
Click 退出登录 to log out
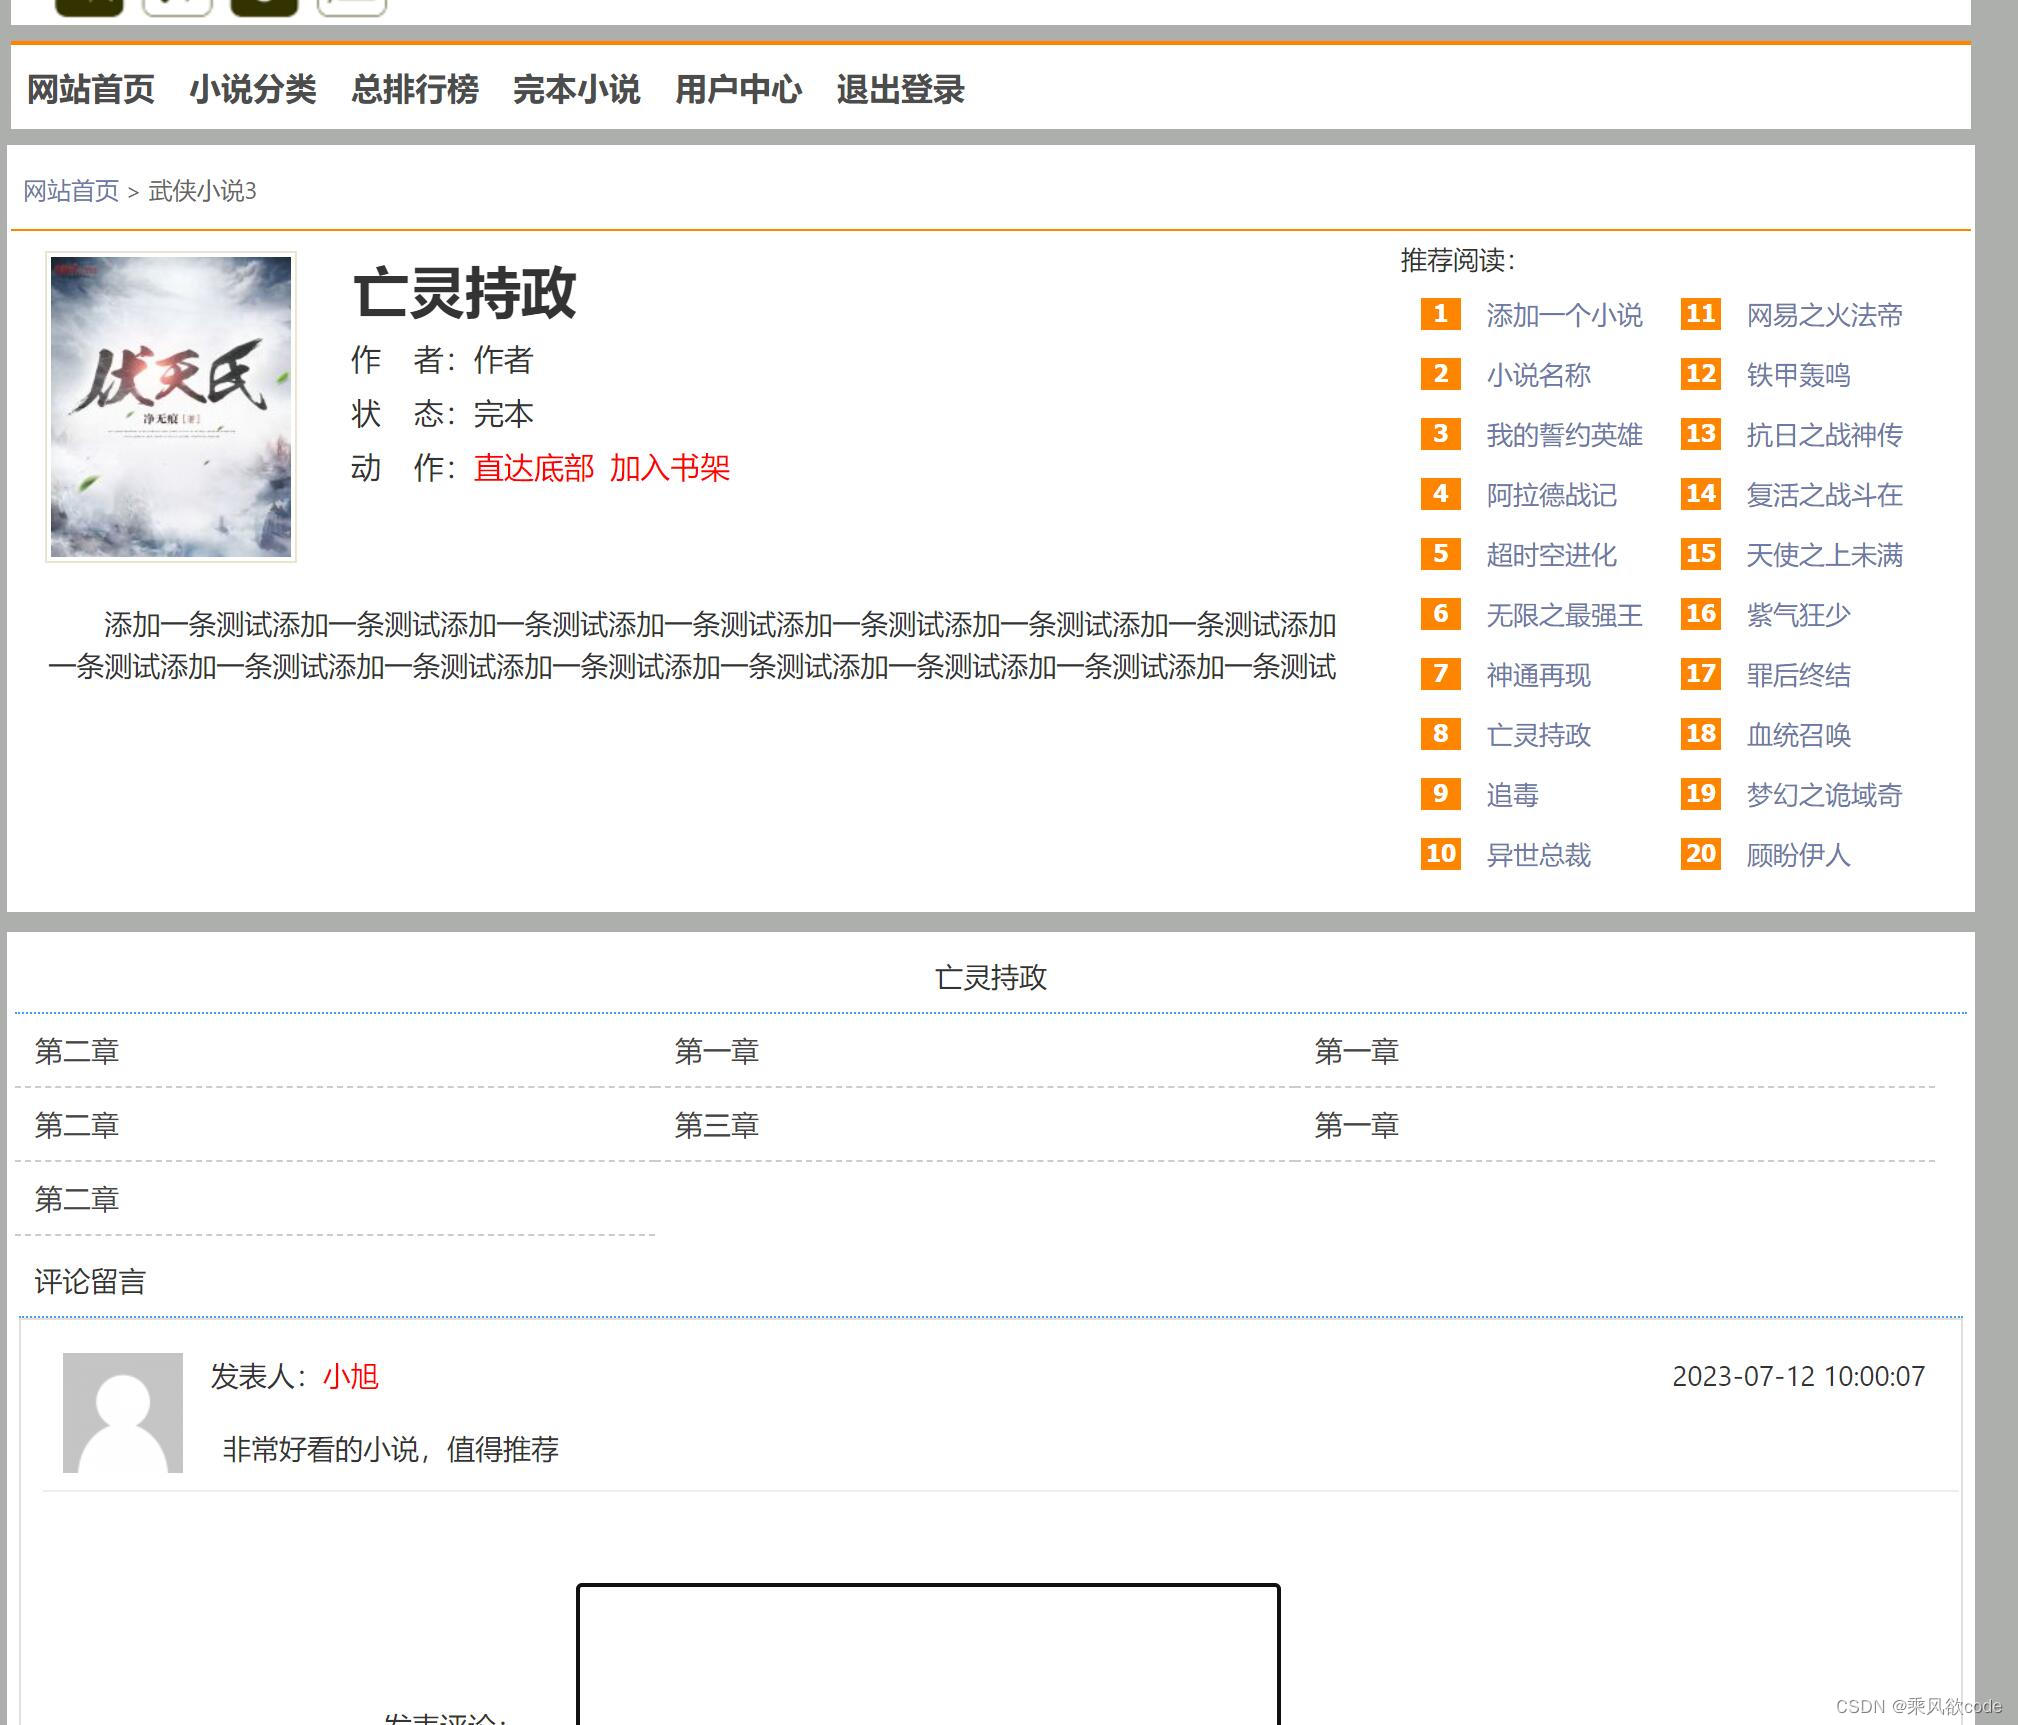coord(899,89)
